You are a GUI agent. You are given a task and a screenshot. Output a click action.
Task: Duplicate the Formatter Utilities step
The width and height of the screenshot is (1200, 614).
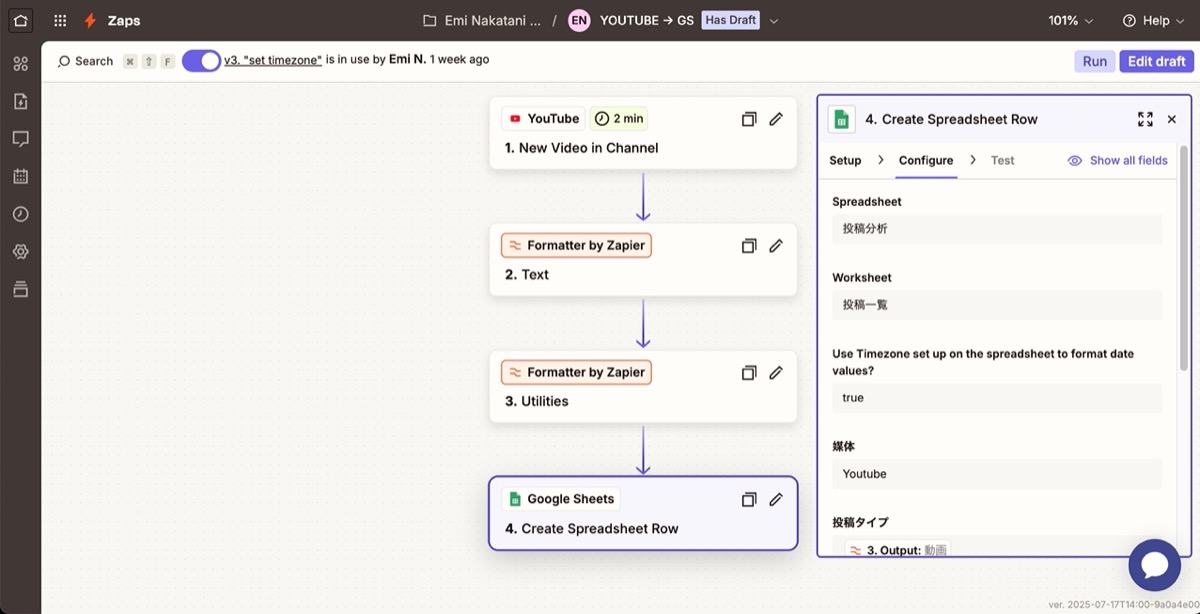tap(748, 373)
